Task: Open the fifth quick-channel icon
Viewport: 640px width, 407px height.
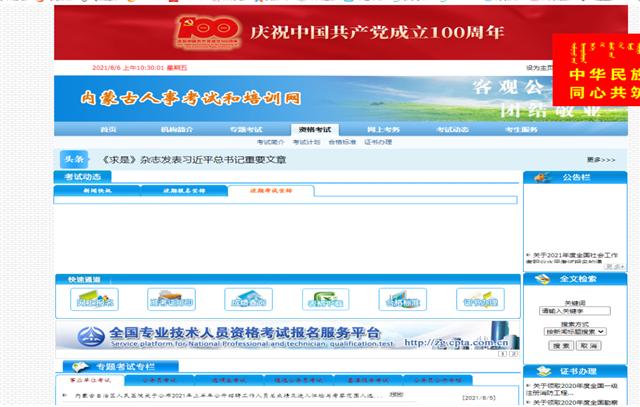Action: coord(400,299)
